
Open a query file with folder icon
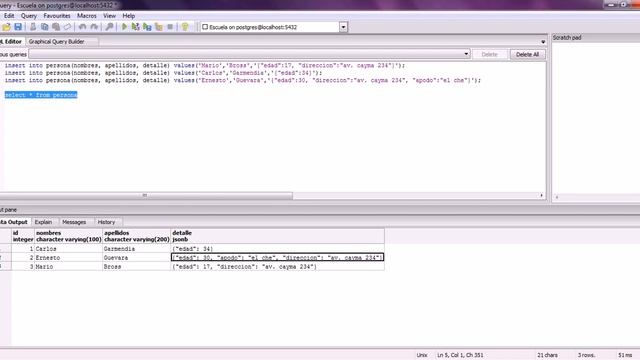point(7,27)
